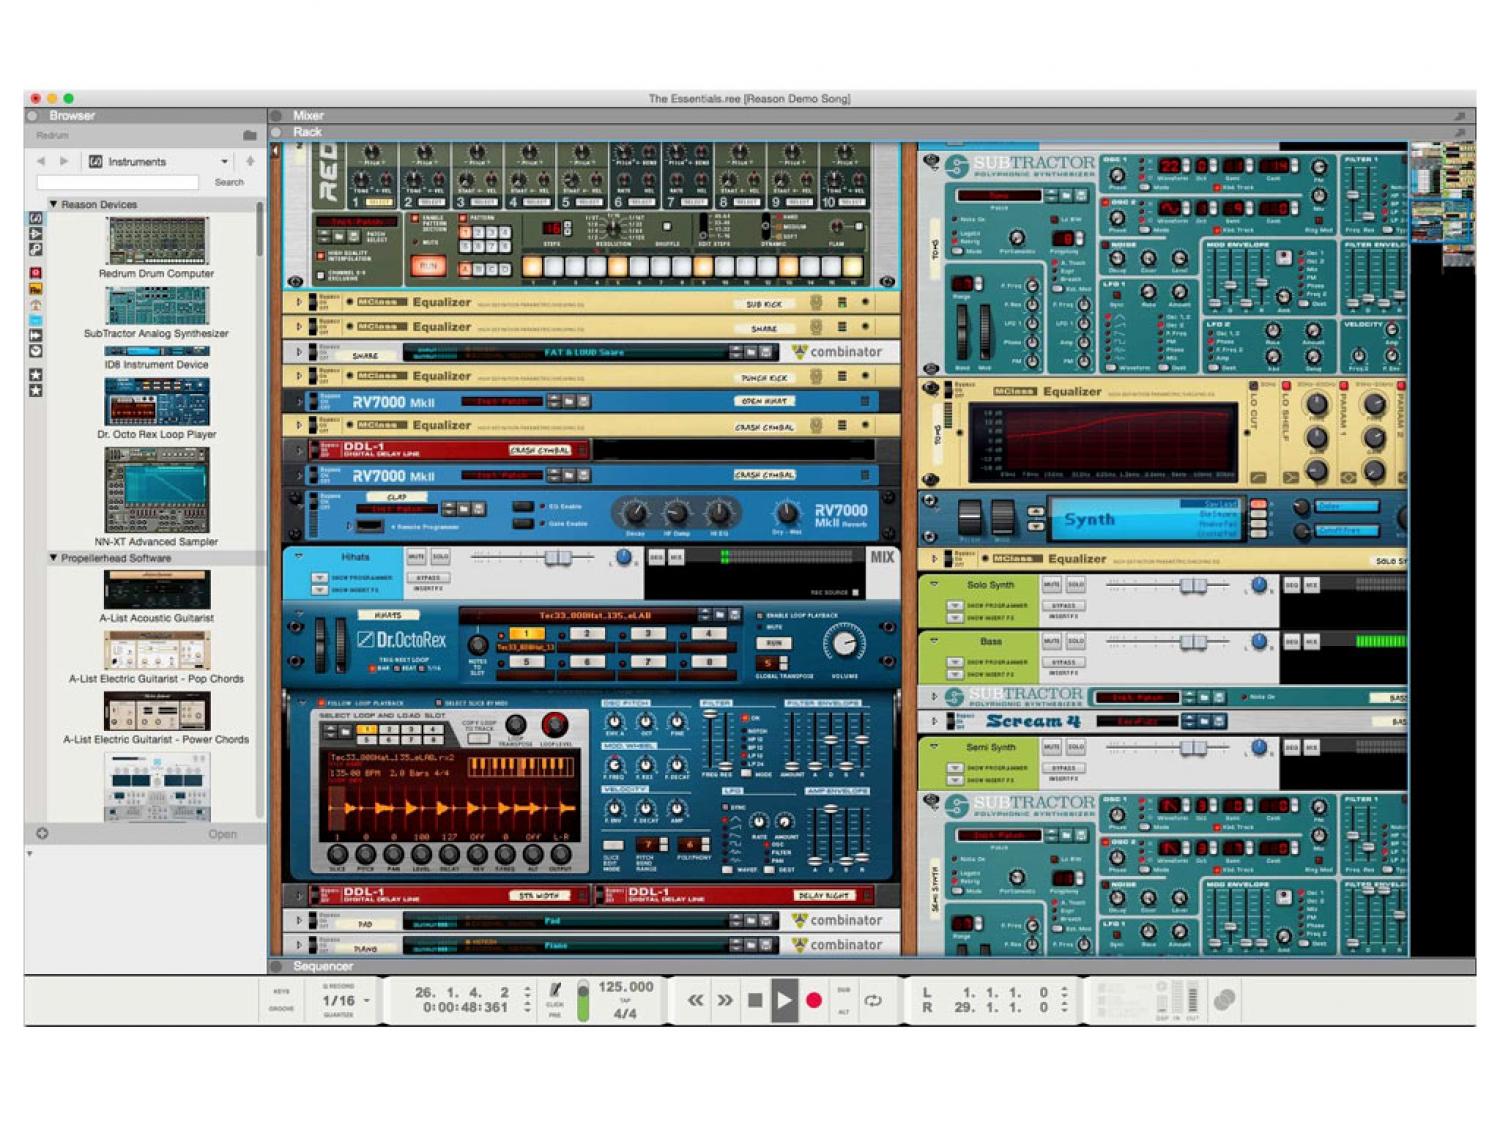Click the Bypass button on Hihats channel

point(428,578)
